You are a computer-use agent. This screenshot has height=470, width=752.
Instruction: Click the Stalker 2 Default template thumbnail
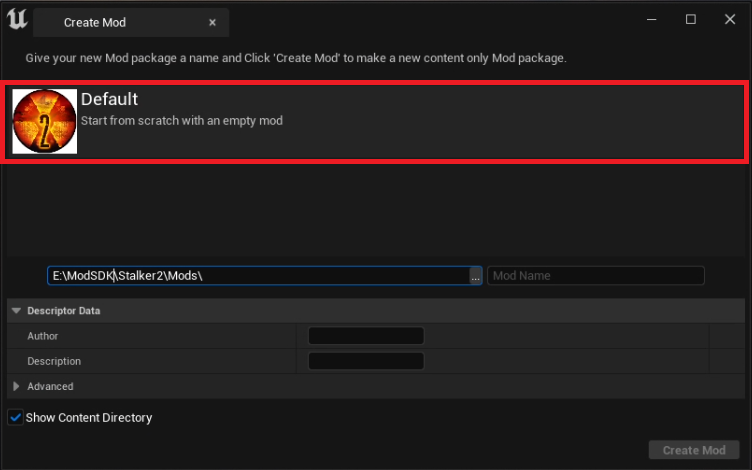click(x=45, y=121)
